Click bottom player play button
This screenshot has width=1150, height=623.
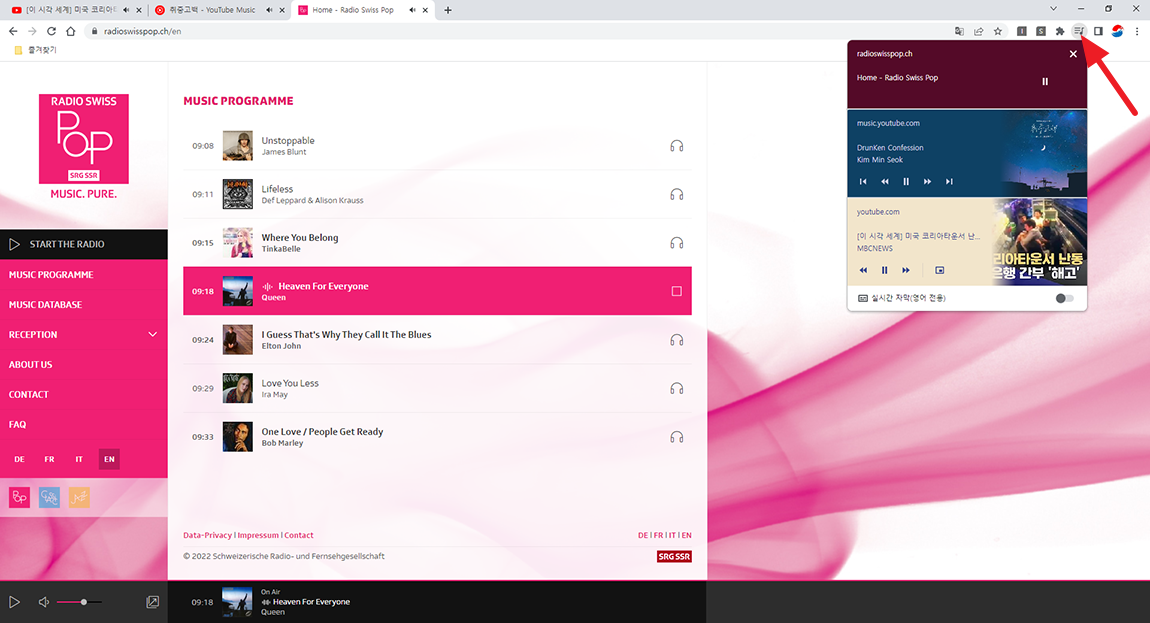pyautogui.click(x=14, y=602)
